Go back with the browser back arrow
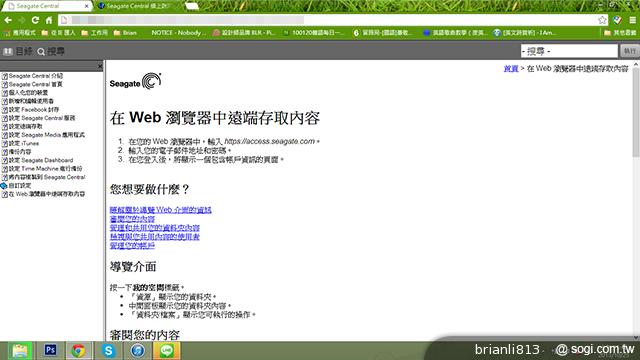 [8, 20]
